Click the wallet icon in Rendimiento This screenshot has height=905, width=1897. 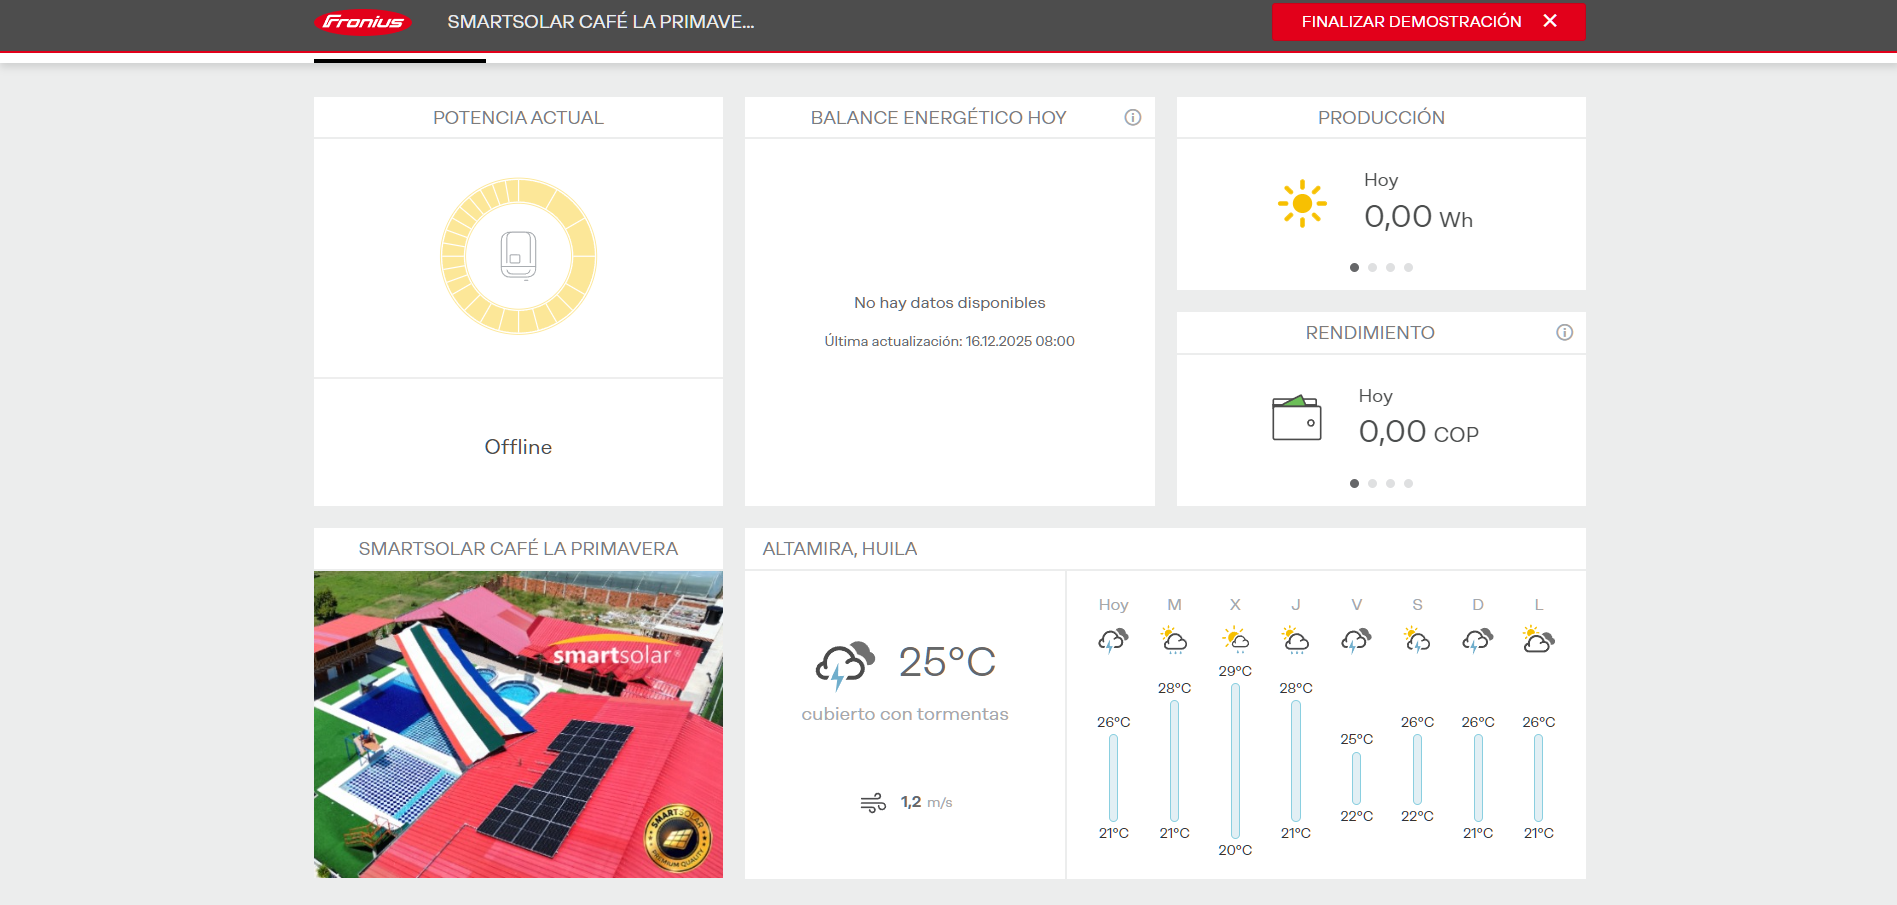1296,418
